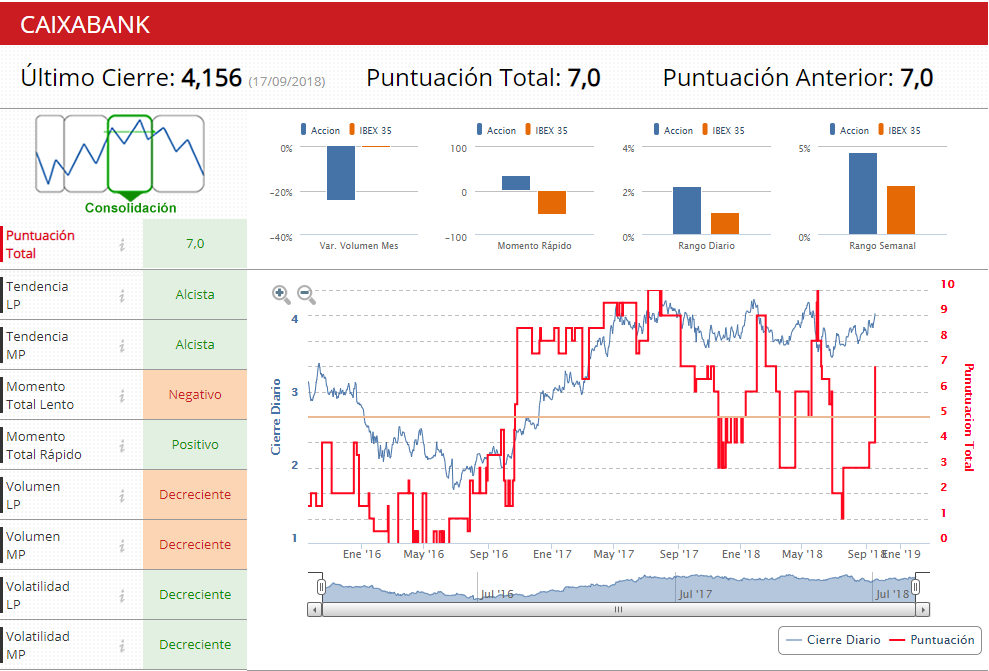Image resolution: width=989 pixels, height=671 pixels.
Task: Open info icon for Tendencia LP
Action: click(122, 295)
